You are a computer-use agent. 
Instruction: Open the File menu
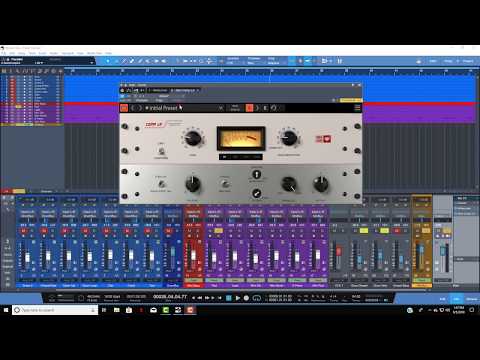(4, 53)
